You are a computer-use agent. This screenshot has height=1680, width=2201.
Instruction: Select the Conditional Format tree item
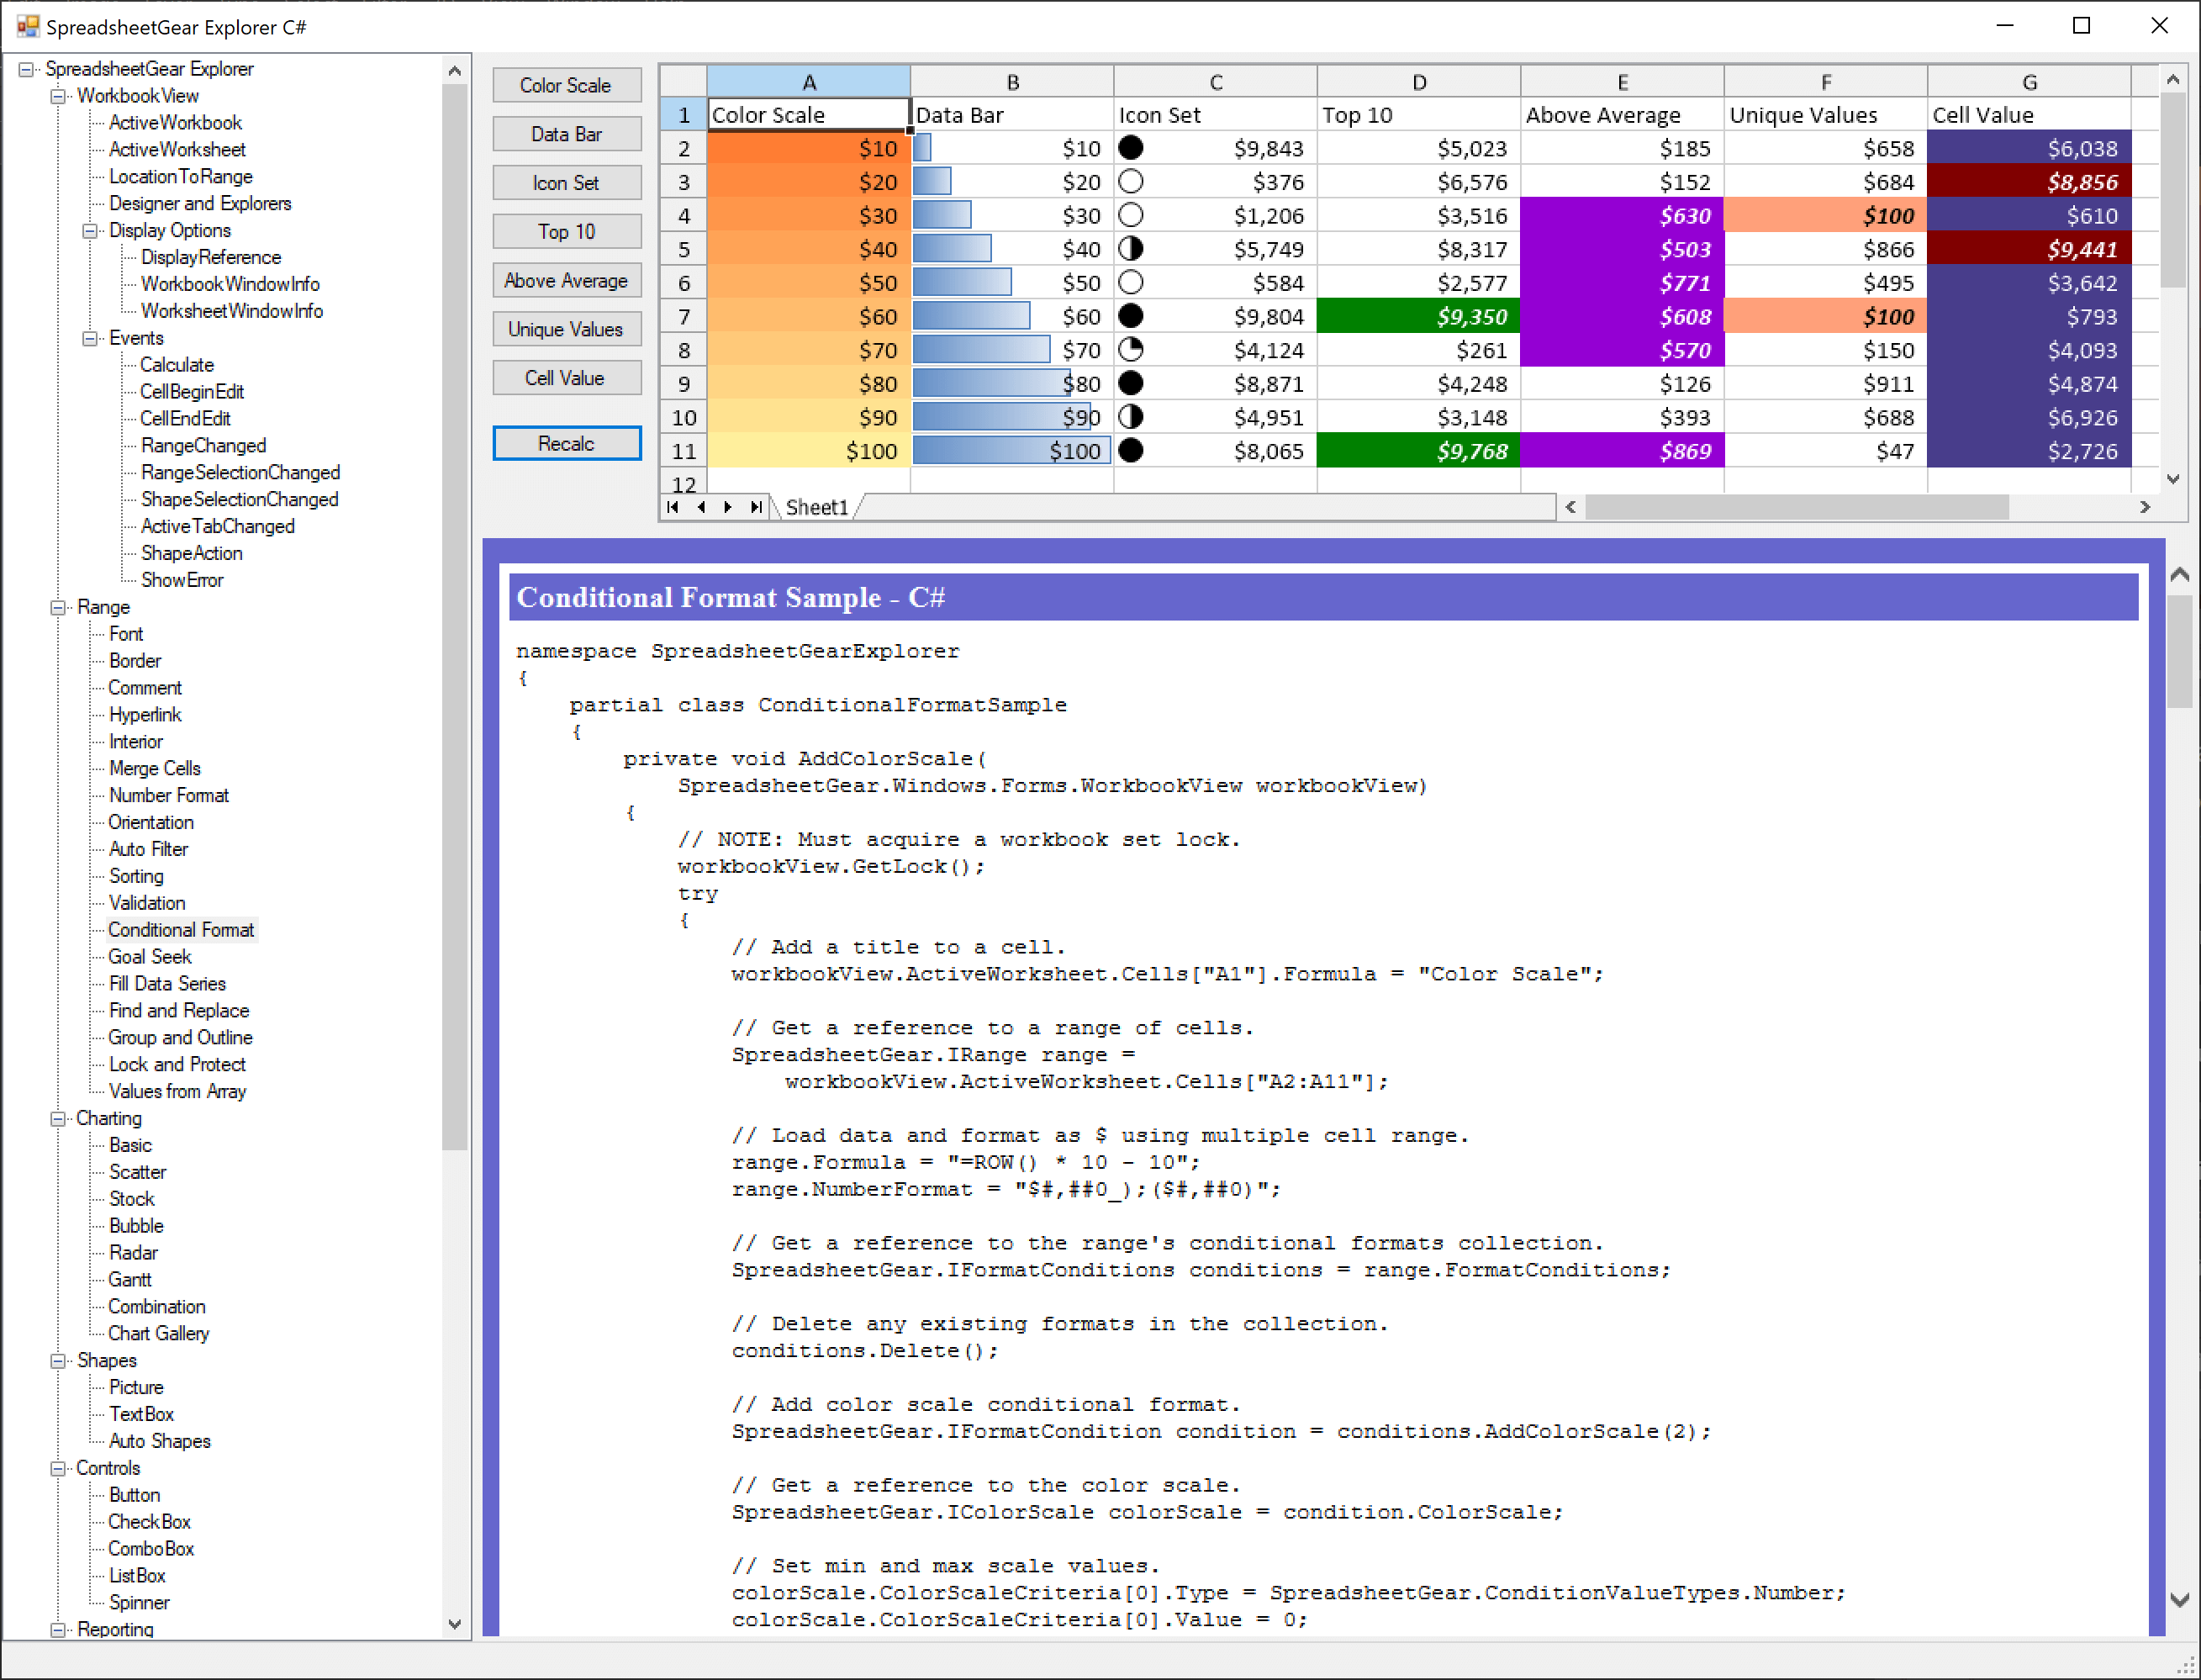point(180,929)
